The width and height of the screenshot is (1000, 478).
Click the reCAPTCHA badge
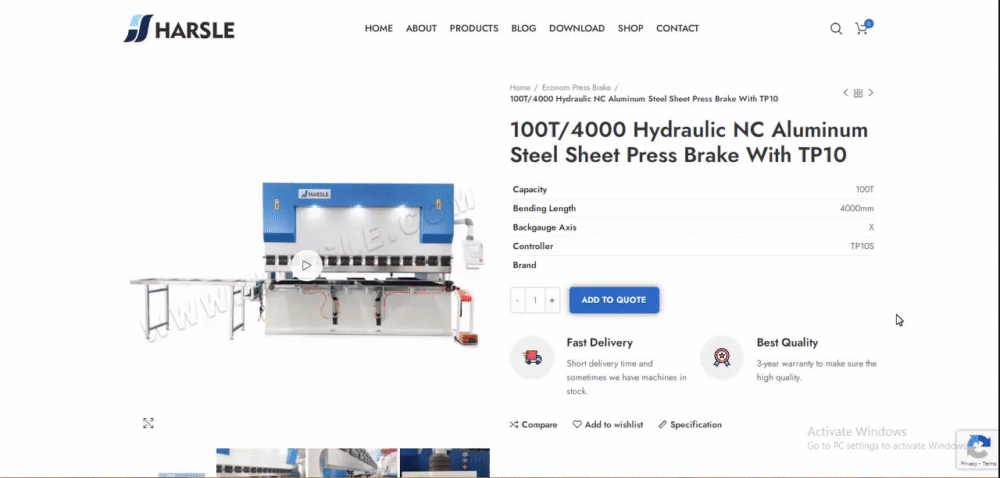coord(978,449)
